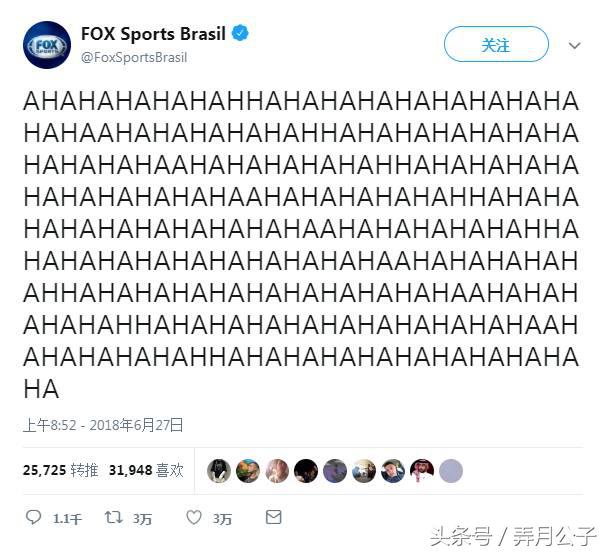This screenshot has height=555, width=610.
Task: Click the blue verified badge icon
Action: [240, 33]
